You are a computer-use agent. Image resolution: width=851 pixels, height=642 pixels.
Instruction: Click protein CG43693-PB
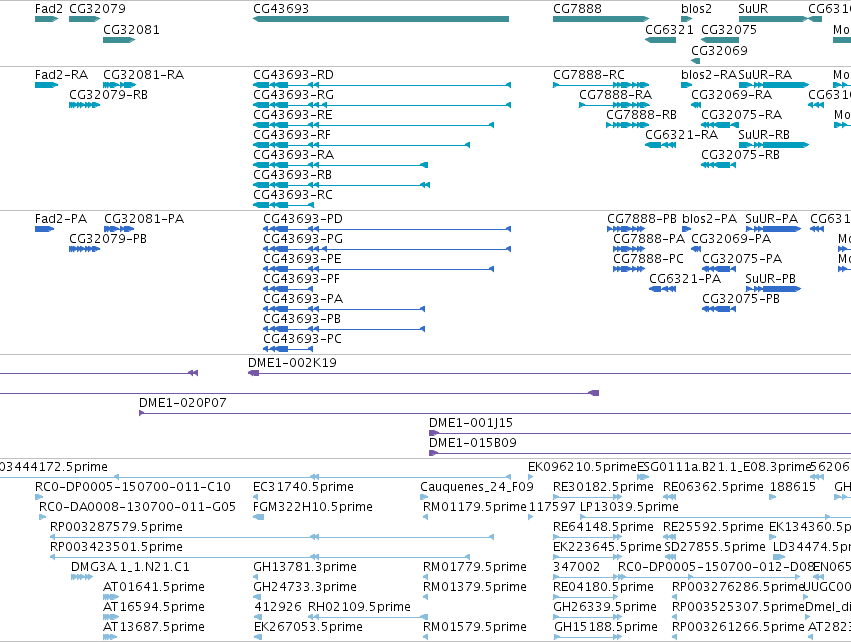[x=302, y=319]
